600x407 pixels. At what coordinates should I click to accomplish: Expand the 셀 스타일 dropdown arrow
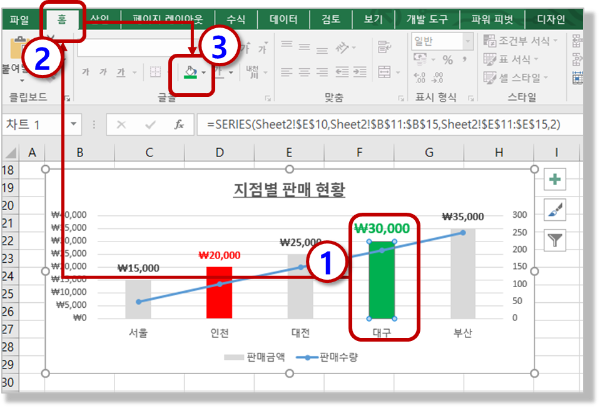click(546, 78)
